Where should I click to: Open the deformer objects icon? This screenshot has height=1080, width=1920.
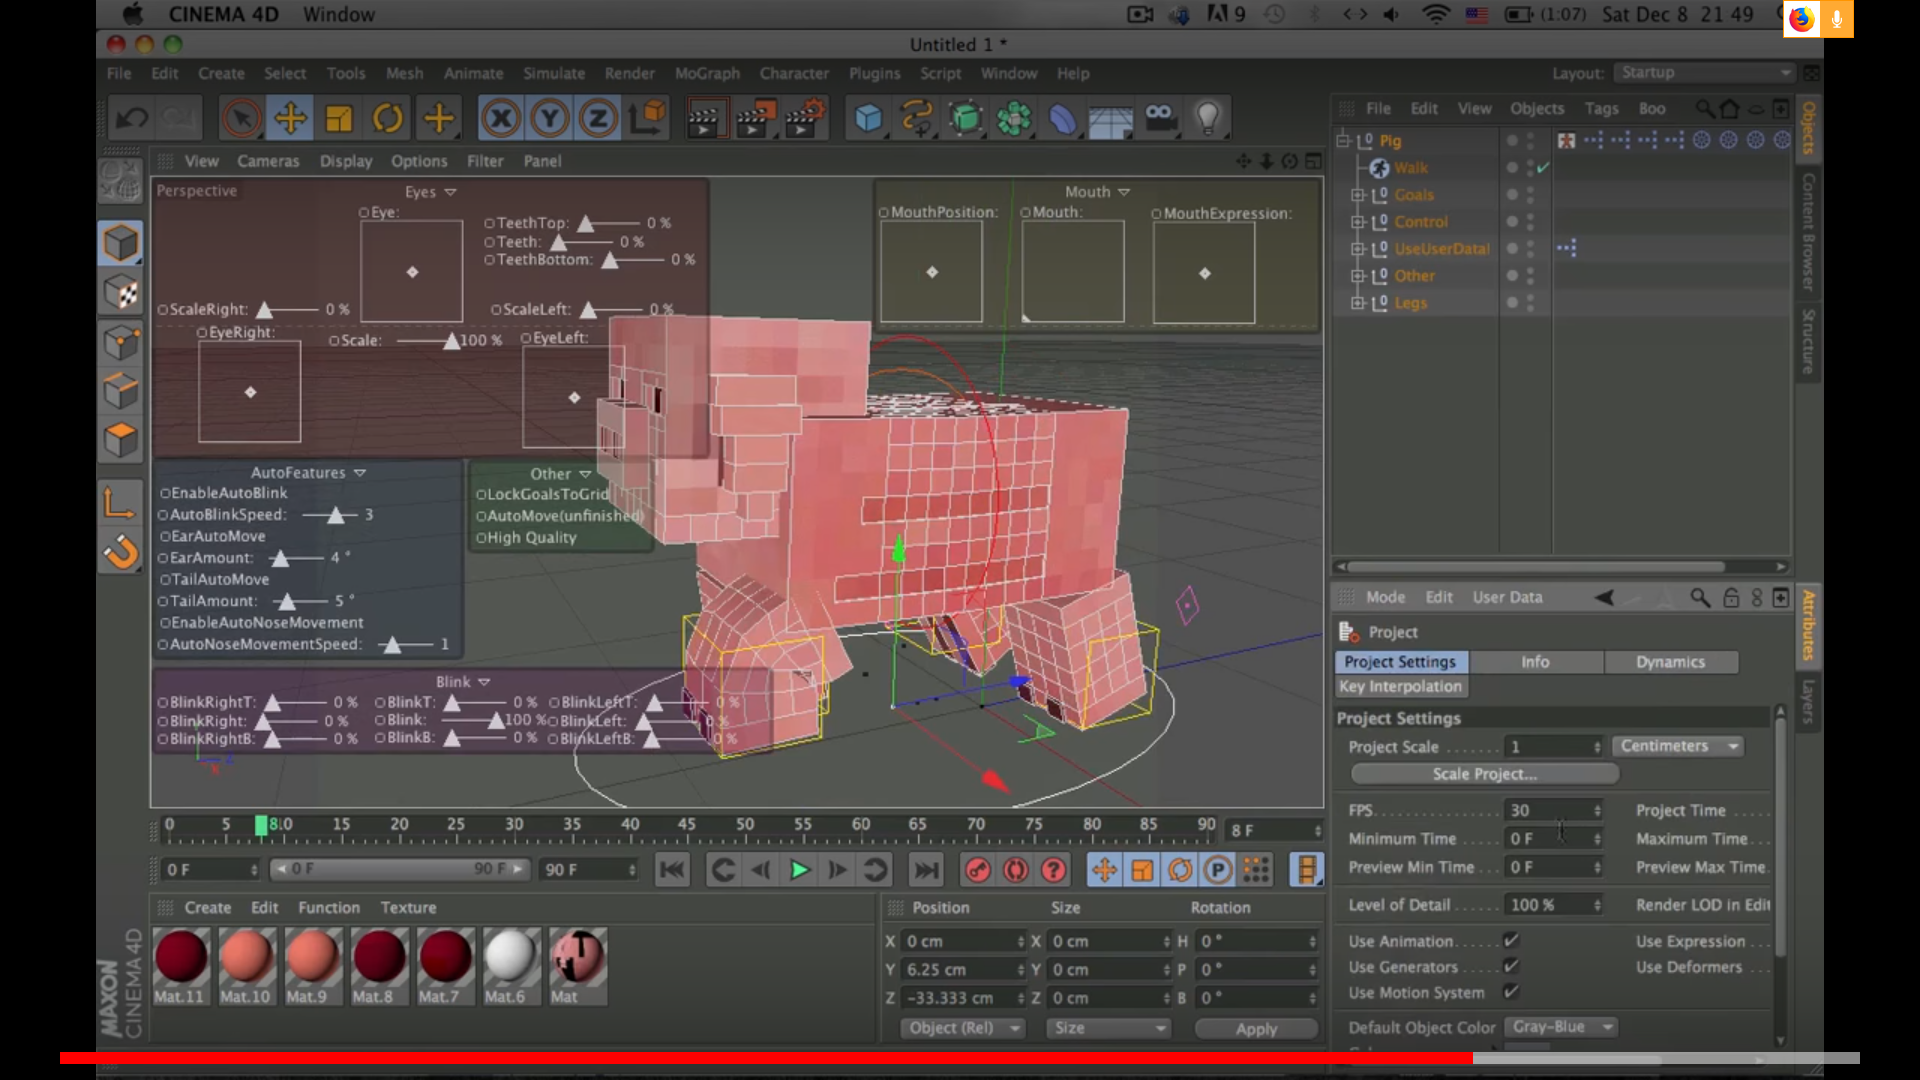[1062, 118]
